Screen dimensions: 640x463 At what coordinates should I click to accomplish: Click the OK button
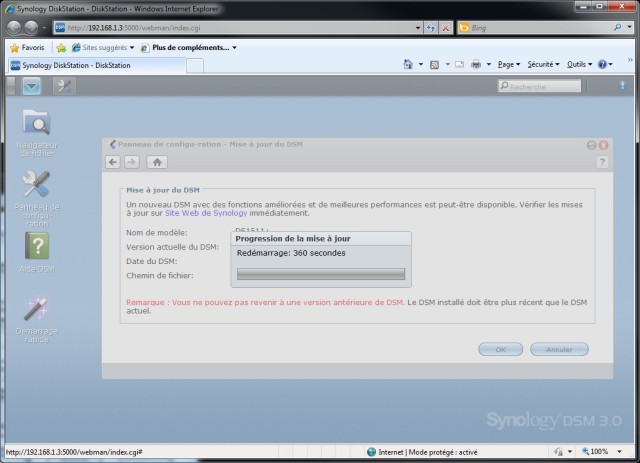point(500,349)
